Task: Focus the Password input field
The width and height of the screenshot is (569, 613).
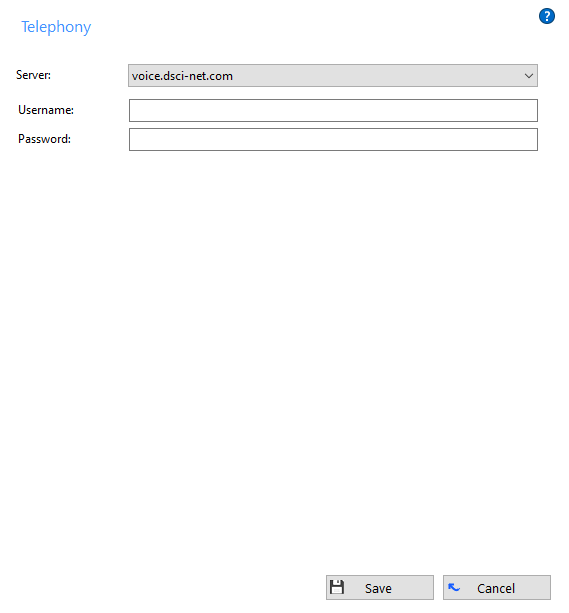Action: (x=333, y=140)
